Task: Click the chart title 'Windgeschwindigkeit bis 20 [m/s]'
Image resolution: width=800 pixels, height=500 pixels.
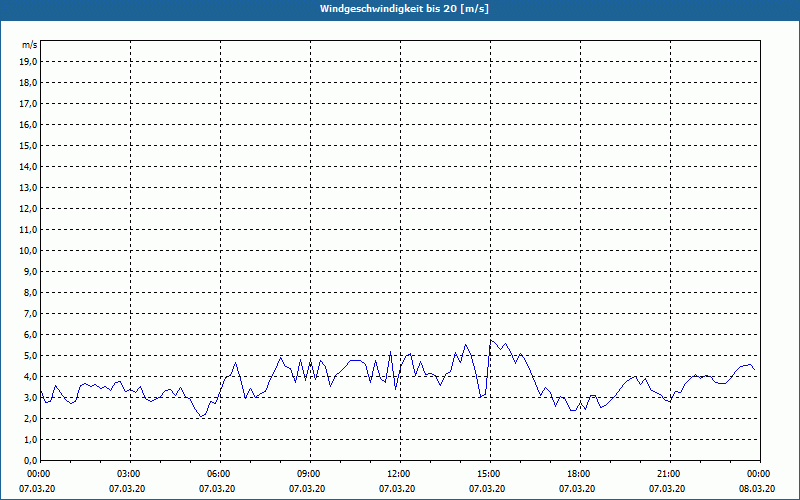Action: (404, 9)
